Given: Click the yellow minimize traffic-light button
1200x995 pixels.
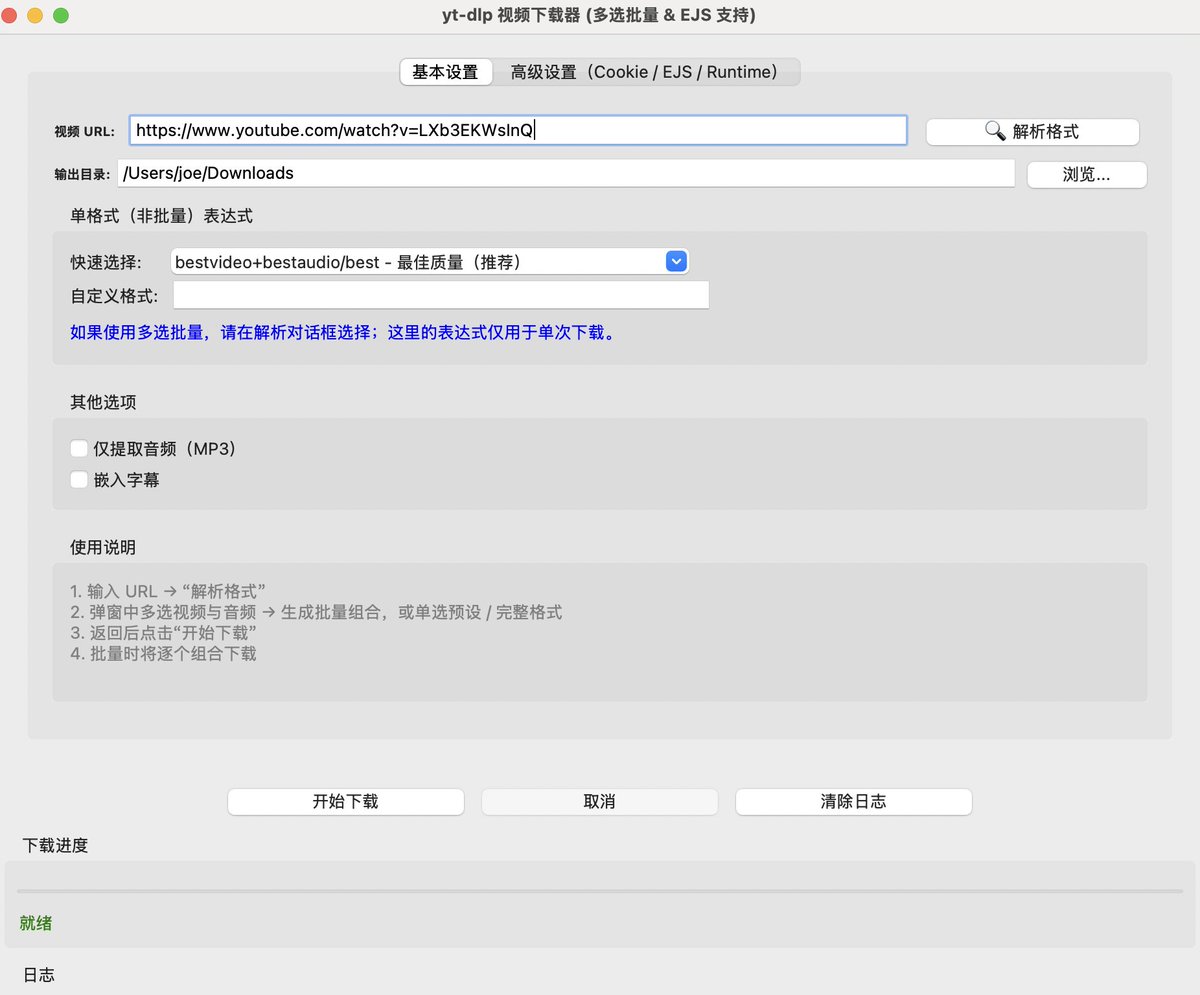Looking at the screenshot, I should pos(35,15).
